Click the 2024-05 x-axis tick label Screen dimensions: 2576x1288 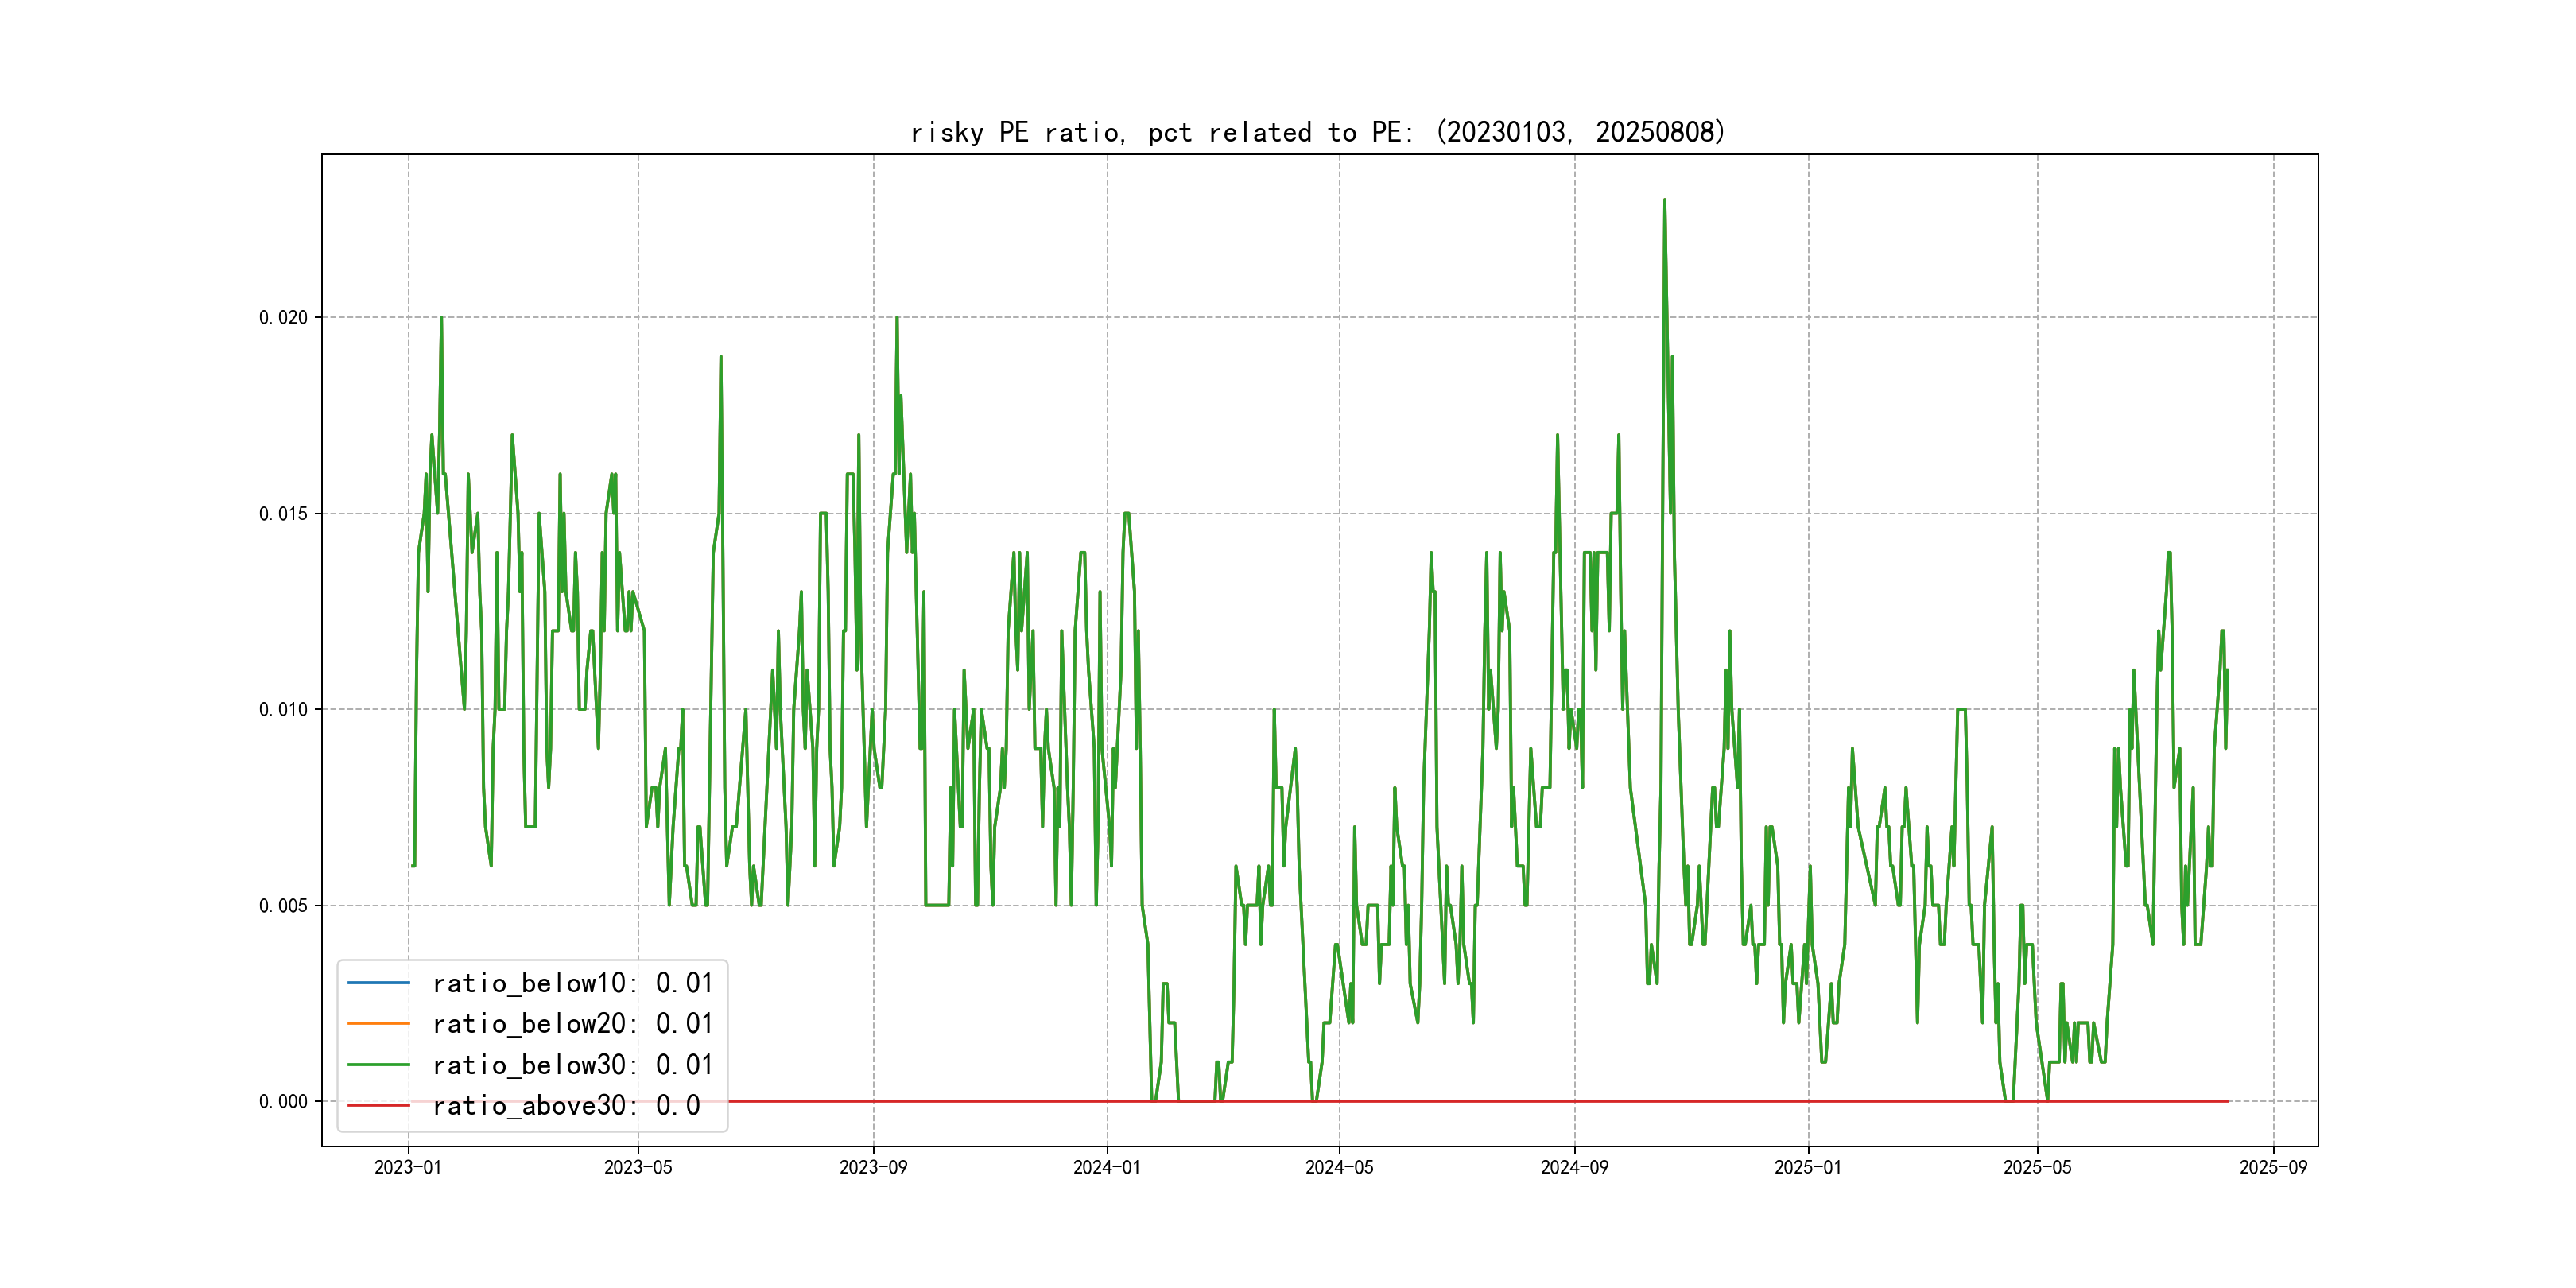1339,1167
